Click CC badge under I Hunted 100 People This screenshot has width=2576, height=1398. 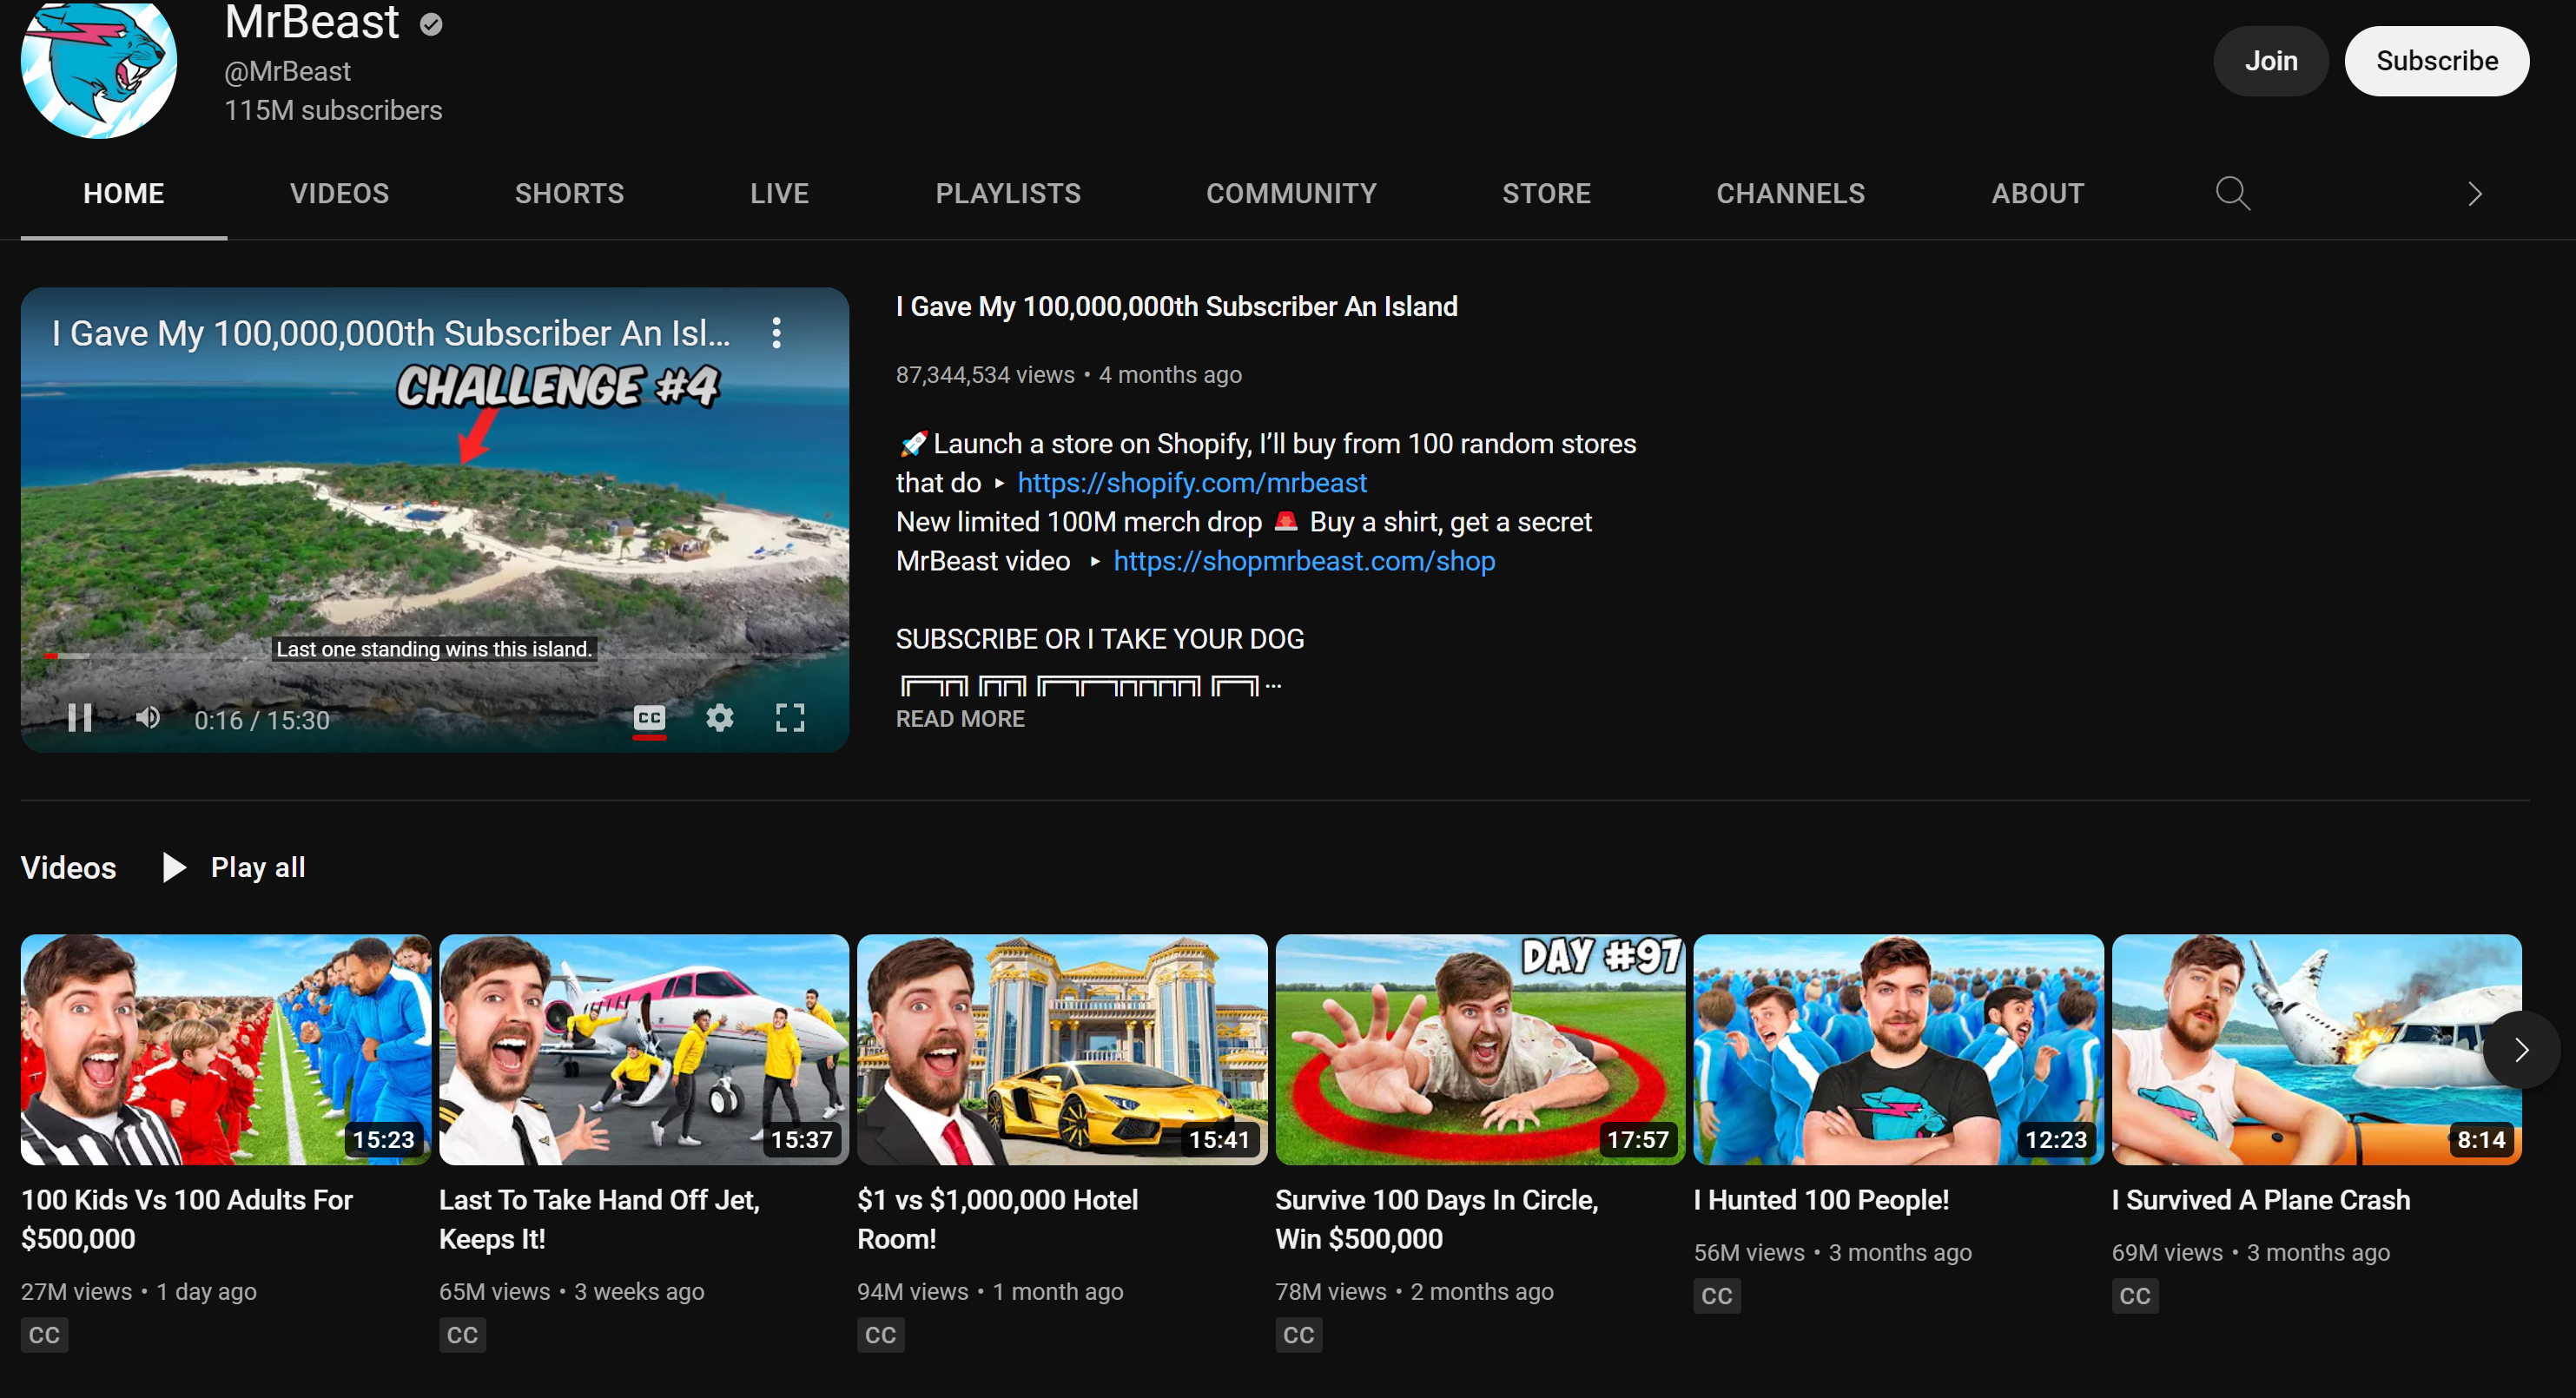[x=1717, y=1296]
